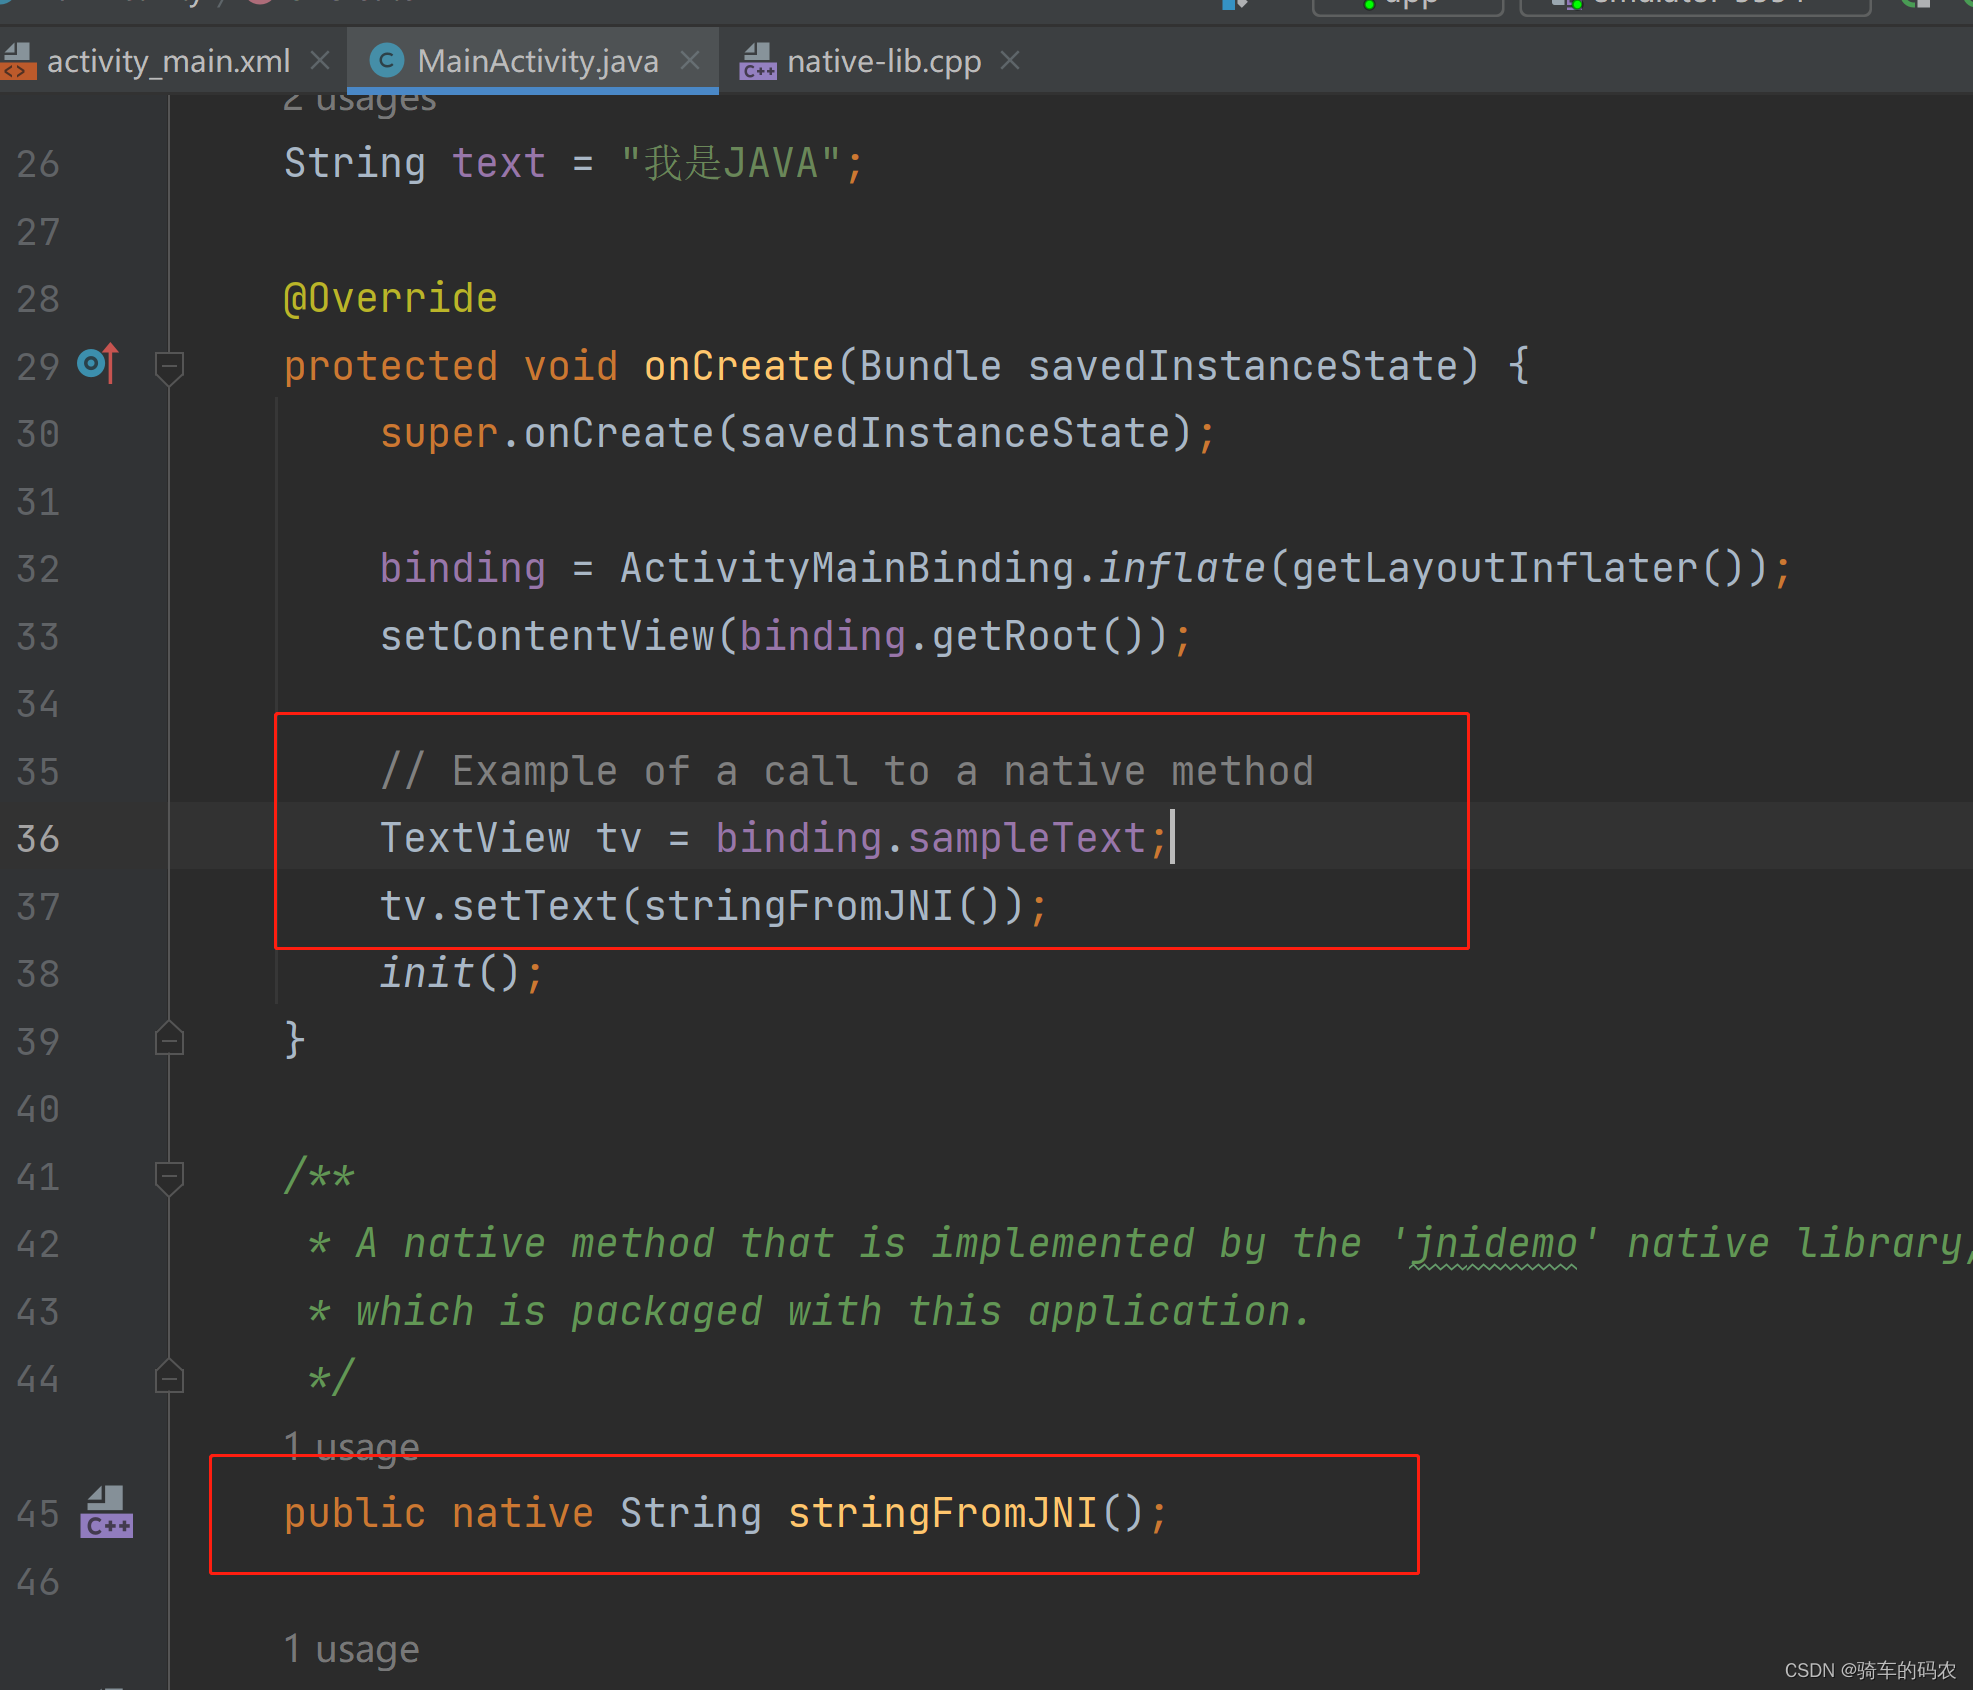The height and width of the screenshot is (1690, 1973).
Task: Click the @Override annotation on line 28
Action: click(x=390, y=298)
